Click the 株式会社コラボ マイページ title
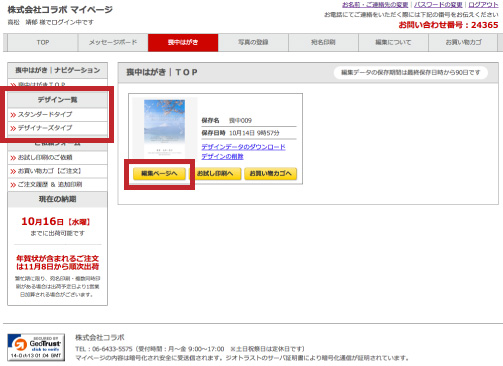 pyautogui.click(x=60, y=10)
